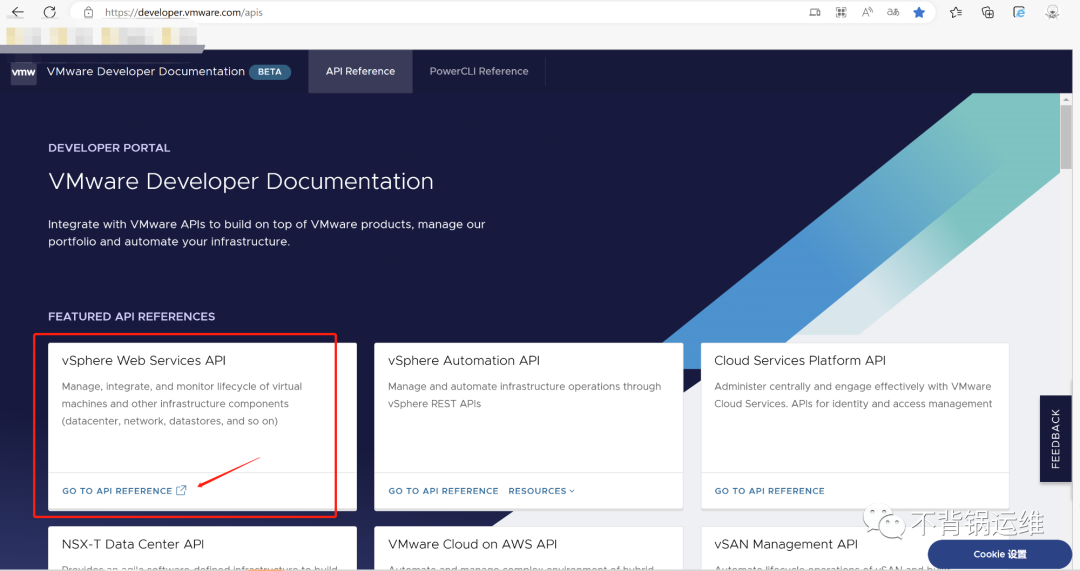Click the vmw logo
1080x571 pixels.
(x=23, y=72)
